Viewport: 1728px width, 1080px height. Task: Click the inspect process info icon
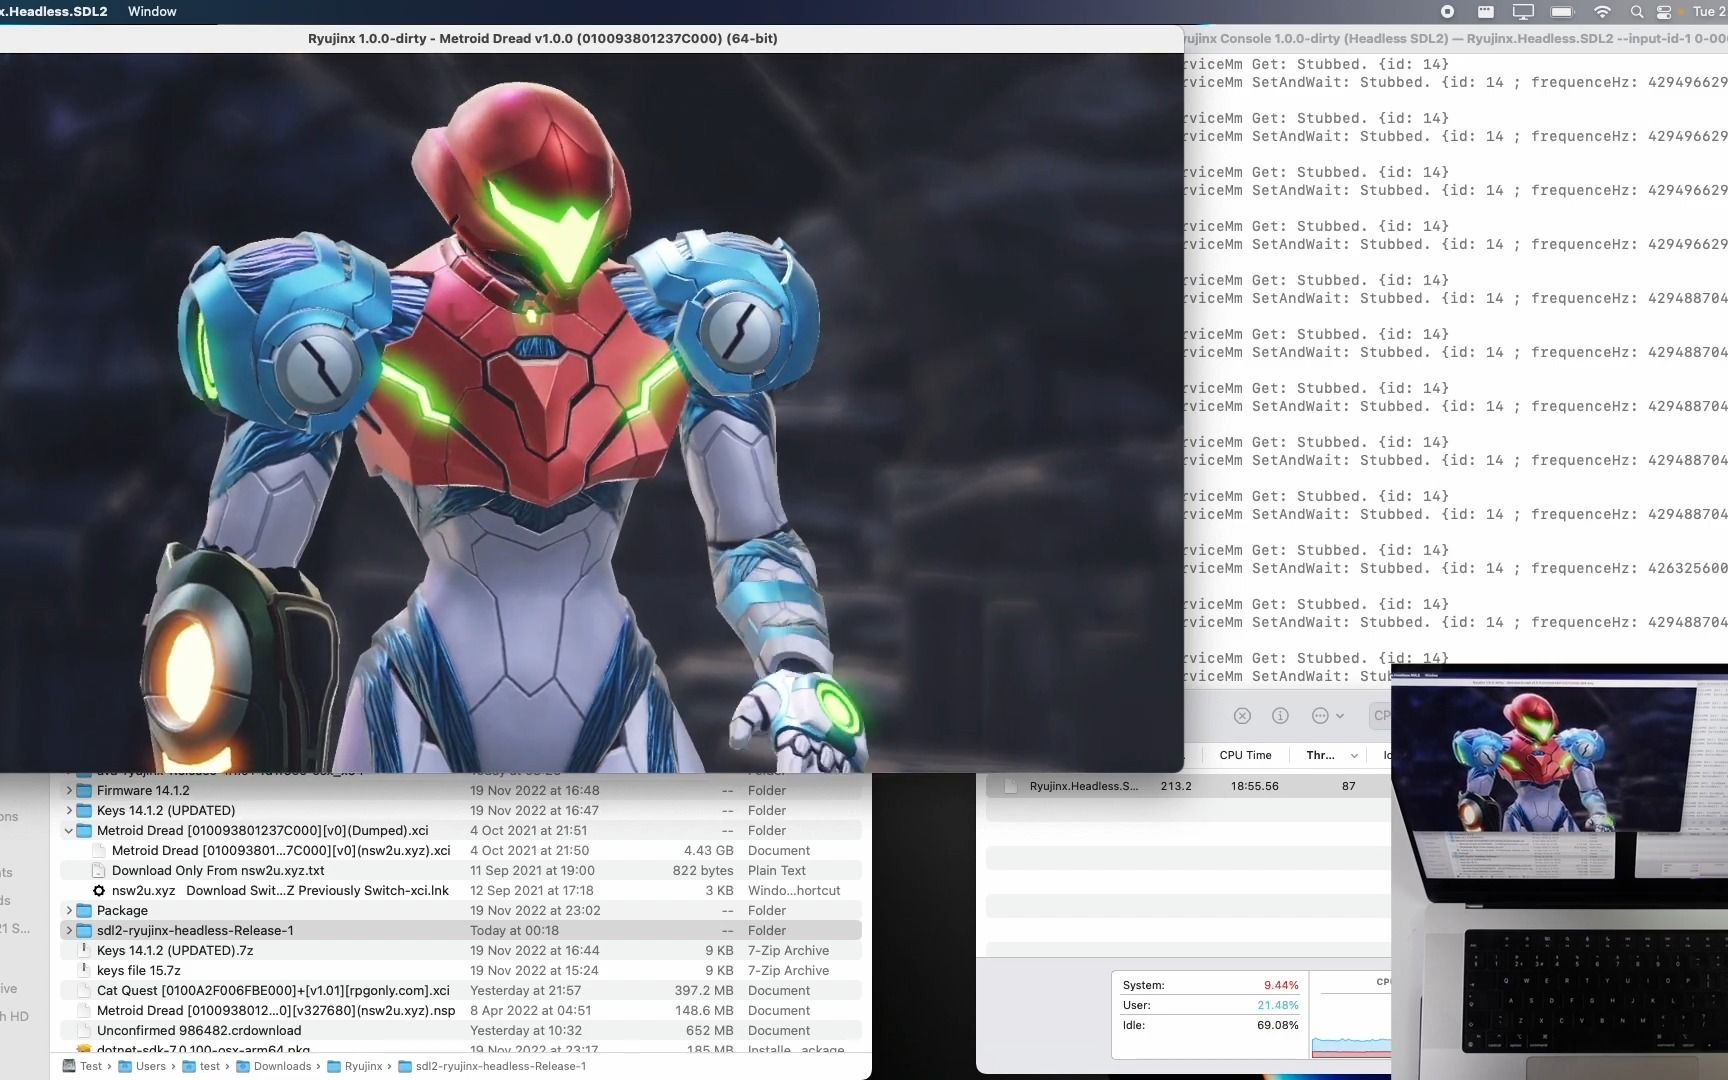pyautogui.click(x=1280, y=716)
